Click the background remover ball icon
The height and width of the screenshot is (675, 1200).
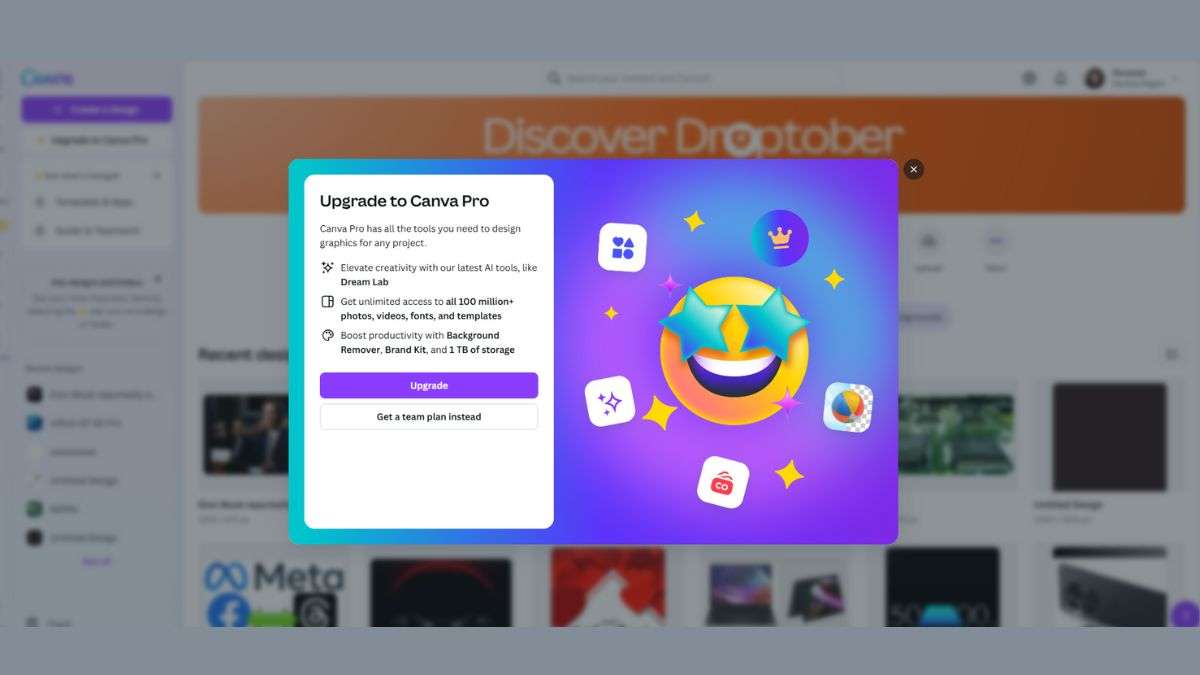(x=848, y=407)
